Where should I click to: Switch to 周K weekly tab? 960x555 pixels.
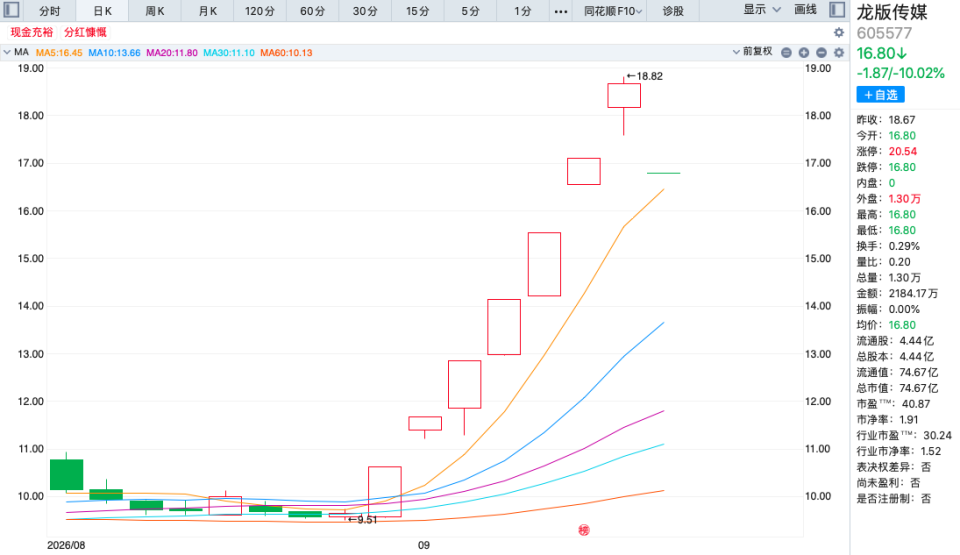(x=155, y=11)
